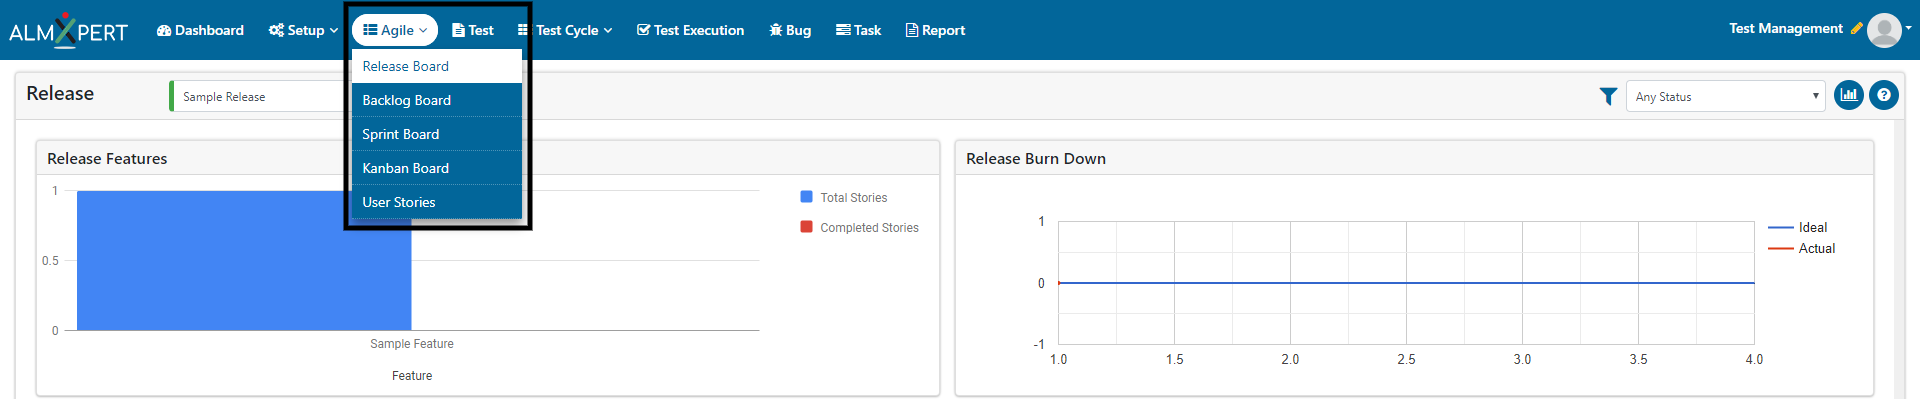Screen dimensions: 1920x399
Task: Open the chart view icon button
Action: pos(1849,96)
